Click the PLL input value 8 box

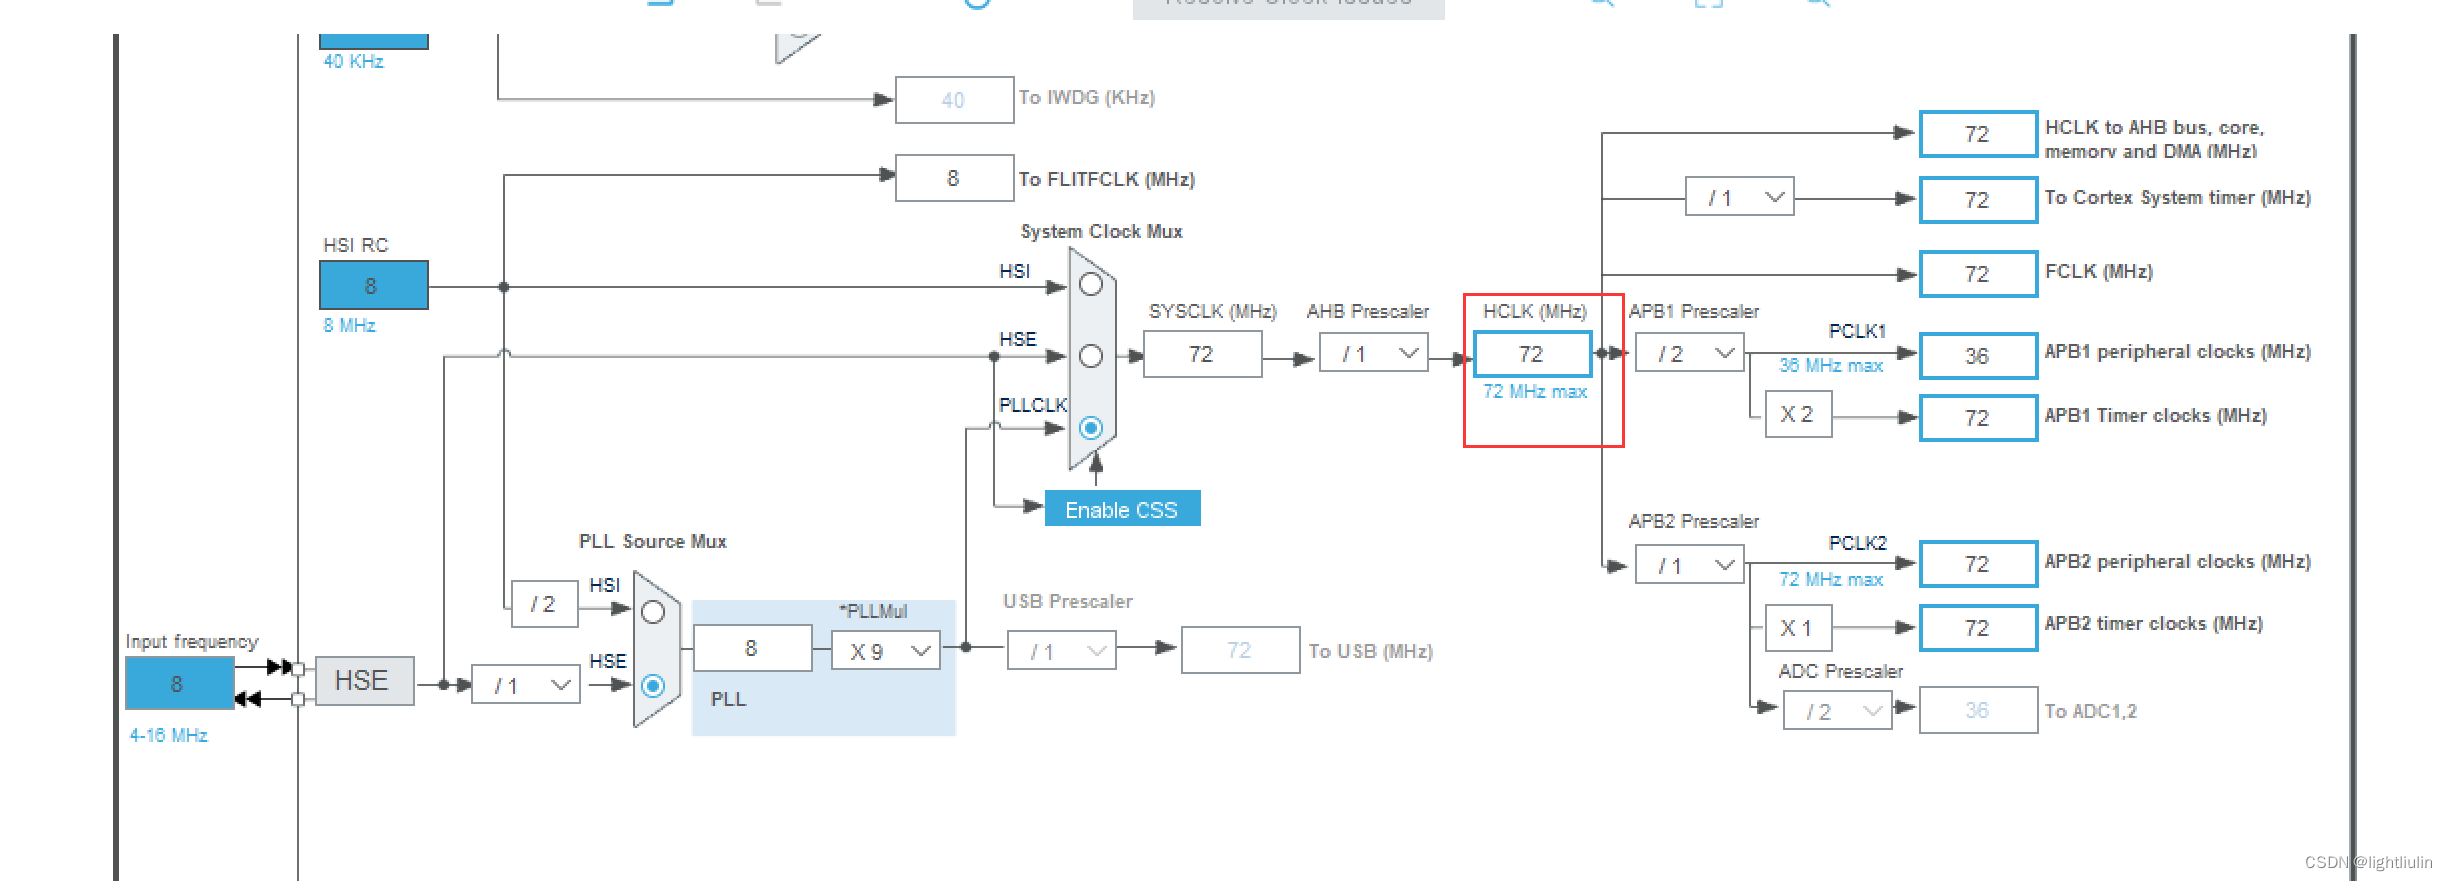point(753,648)
